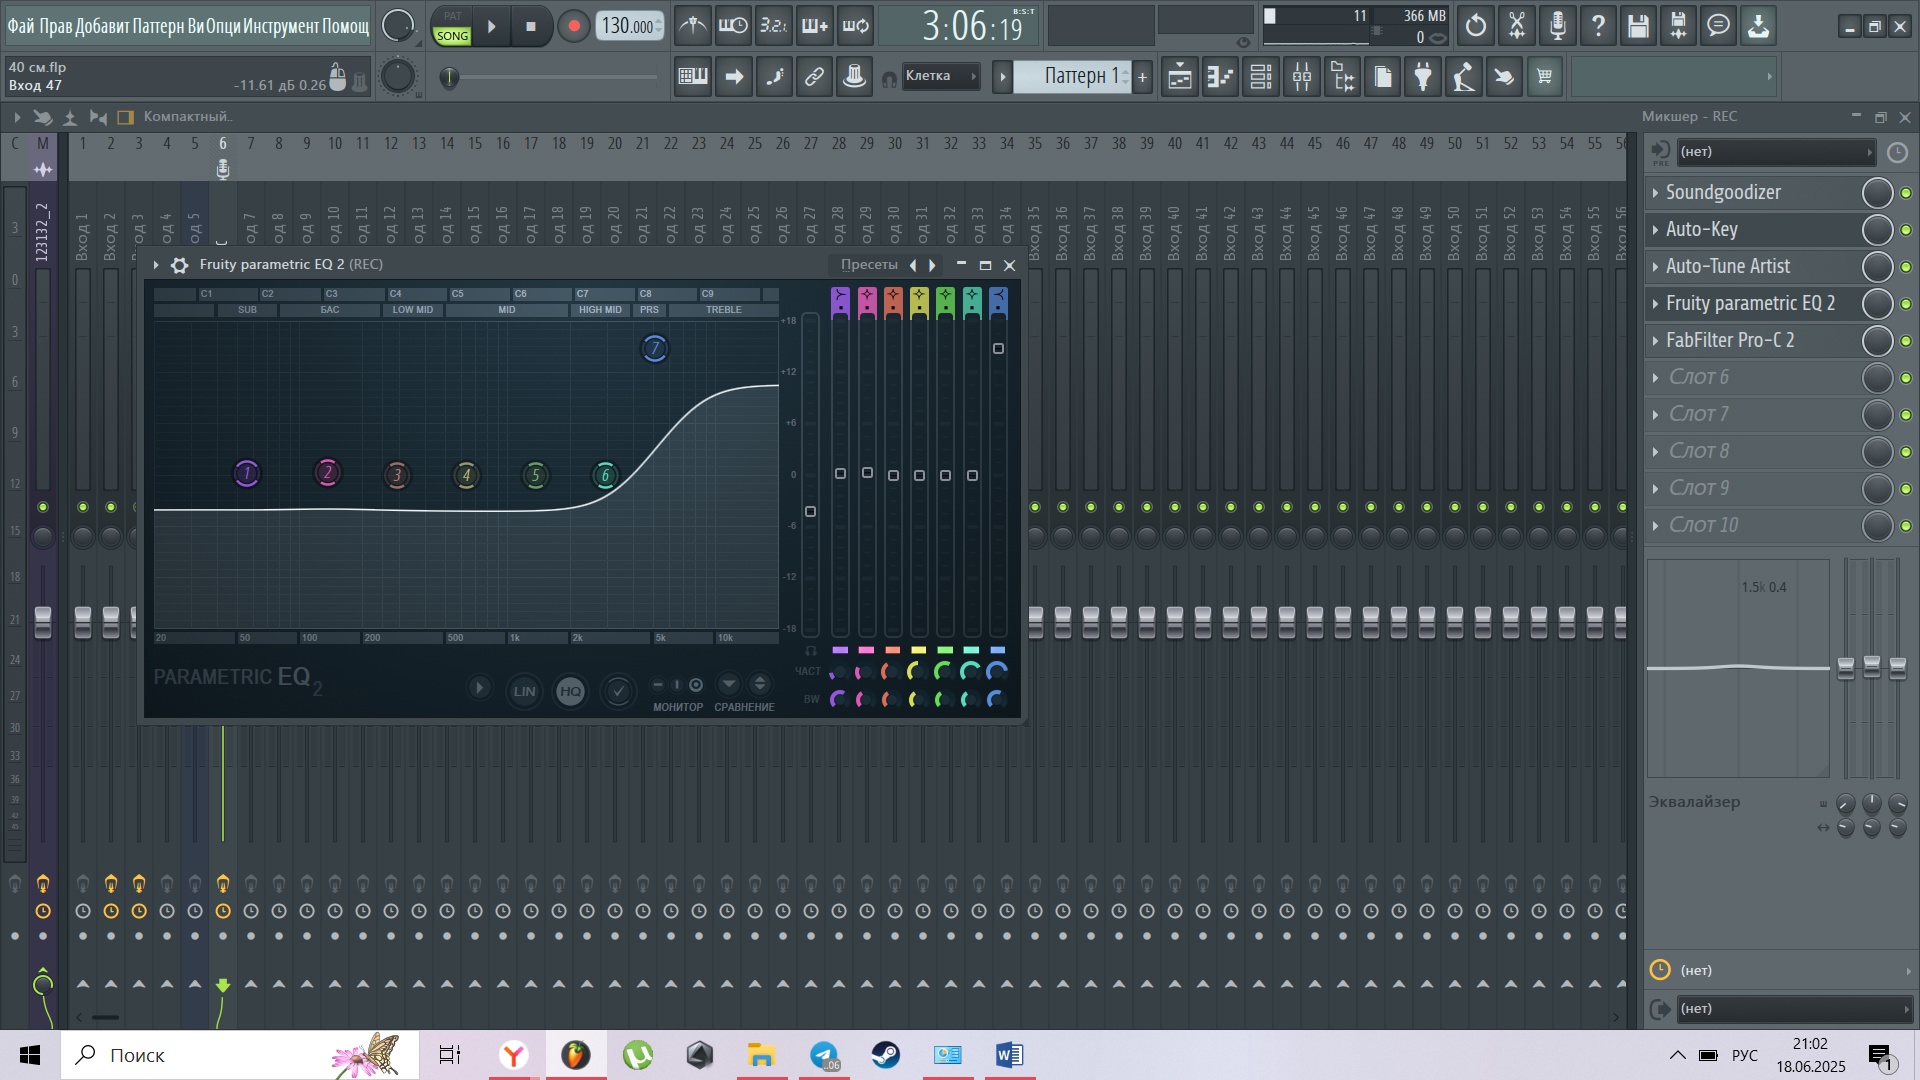This screenshot has width=1920, height=1080.
Task: Open the Паттерн menu
Action: click(157, 26)
